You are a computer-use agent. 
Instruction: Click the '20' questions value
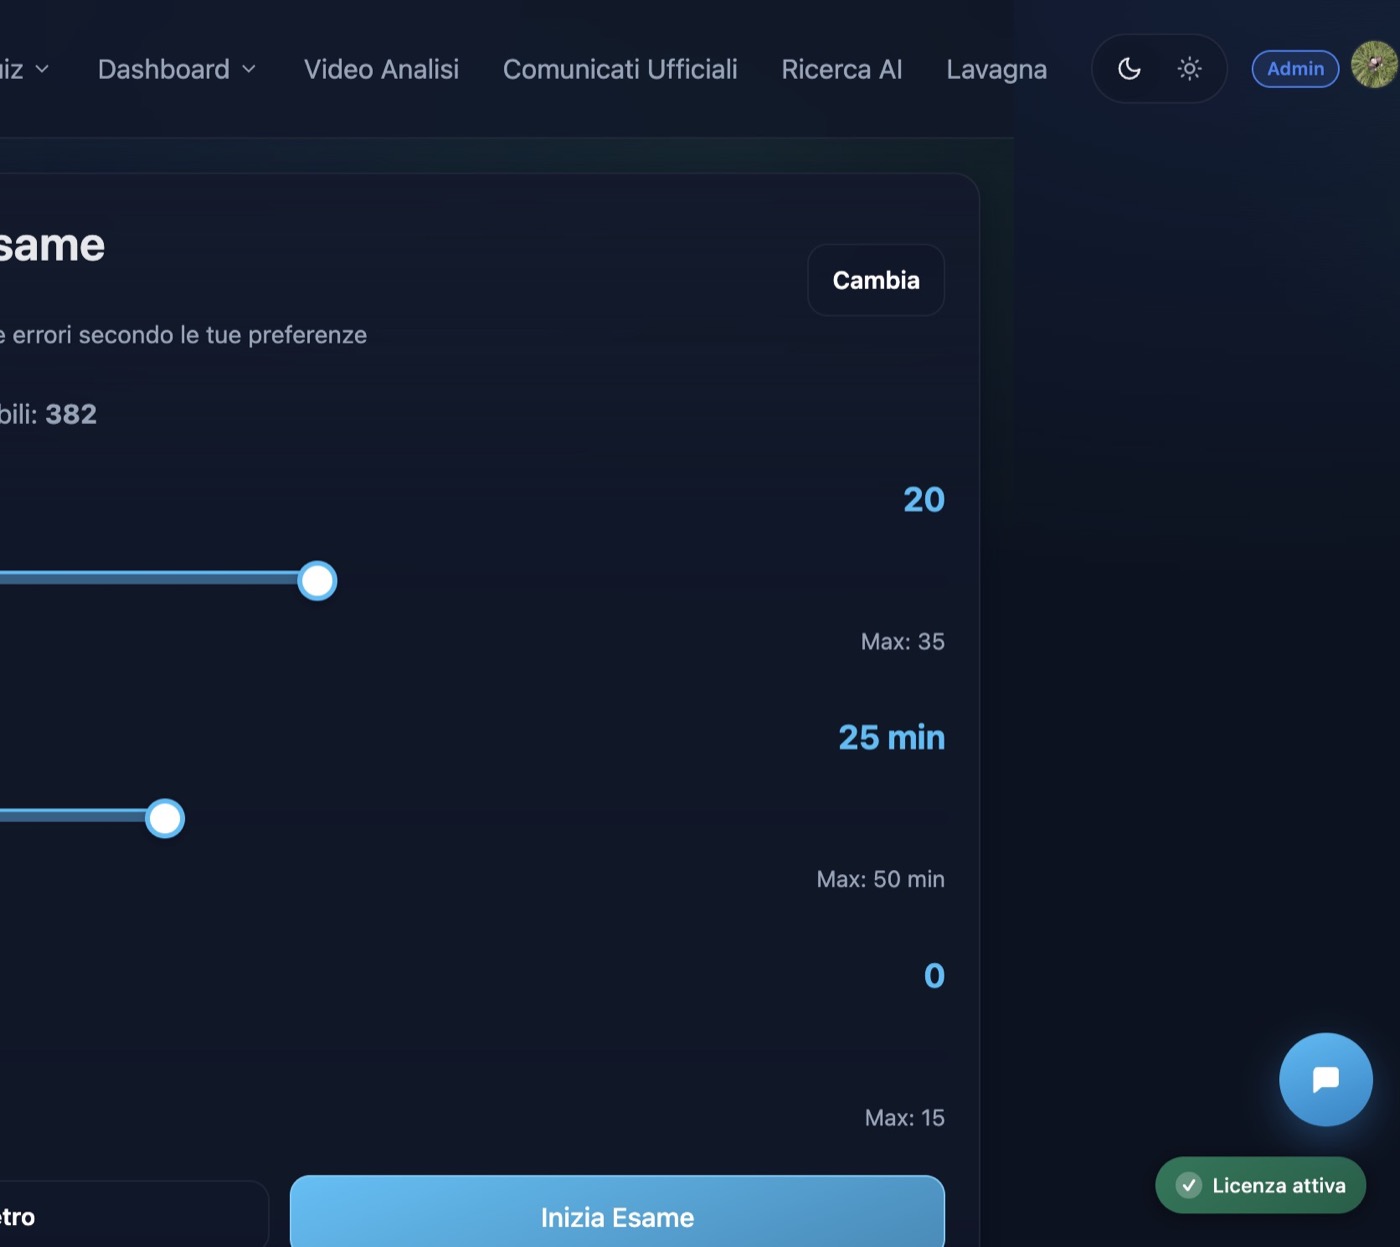(924, 500)
